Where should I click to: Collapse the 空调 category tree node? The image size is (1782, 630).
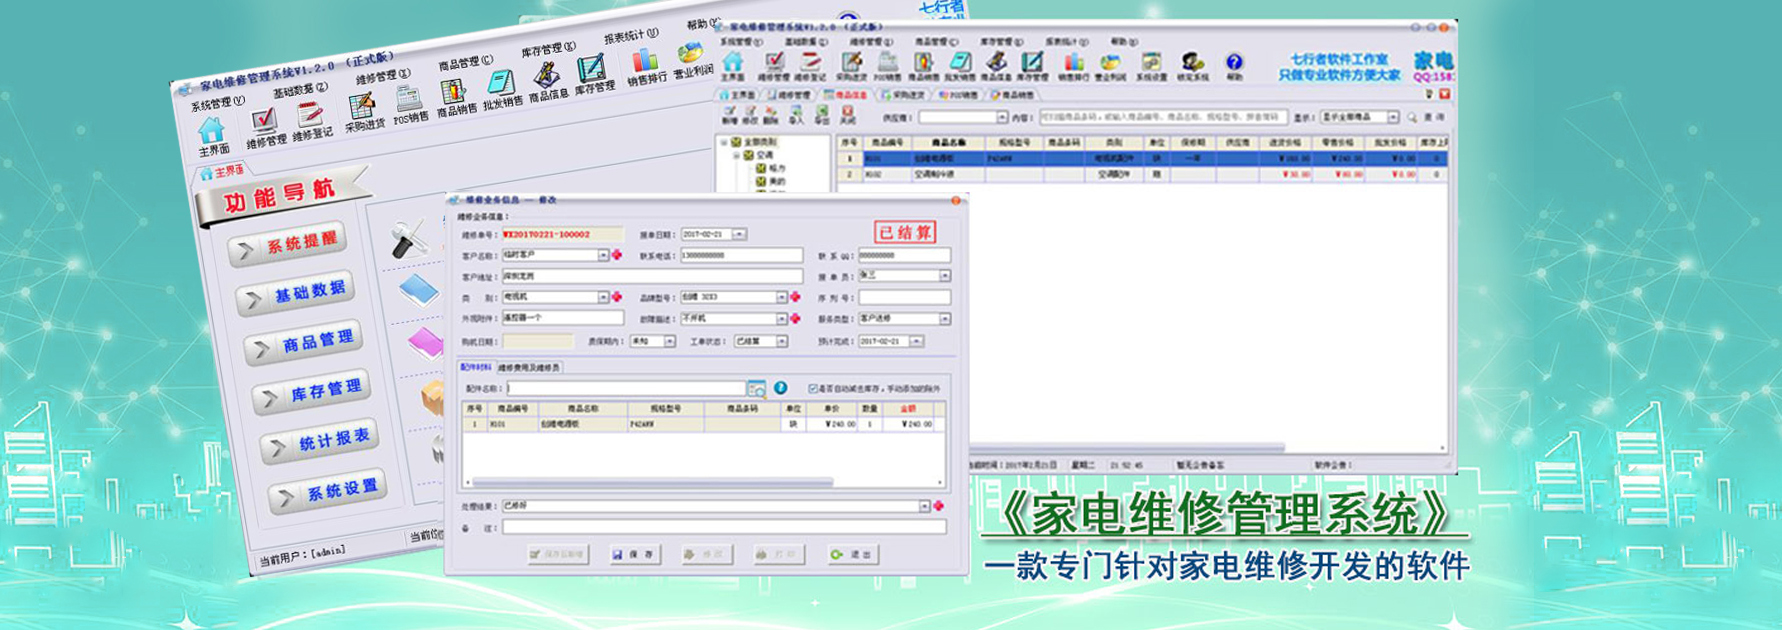[x=736, y=156]
